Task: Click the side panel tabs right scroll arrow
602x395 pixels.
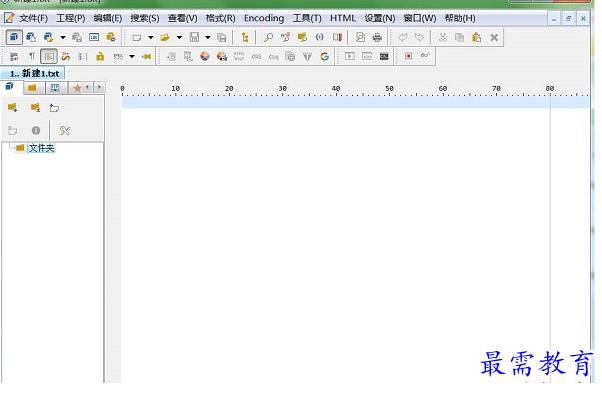Action: pos(99,87)
